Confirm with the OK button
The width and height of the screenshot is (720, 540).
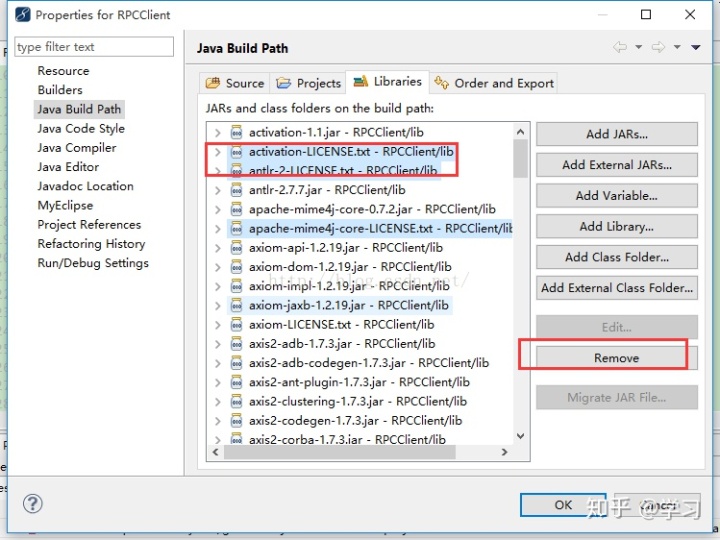coord(563,505)
